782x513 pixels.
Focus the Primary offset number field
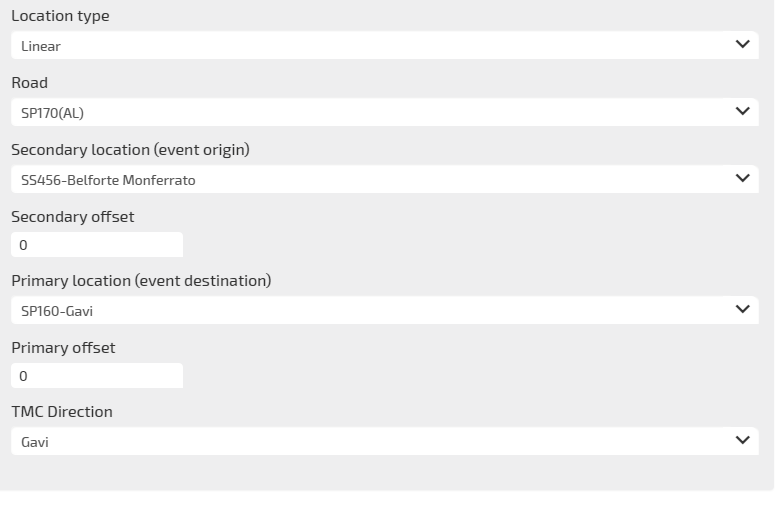pos(96,376)
